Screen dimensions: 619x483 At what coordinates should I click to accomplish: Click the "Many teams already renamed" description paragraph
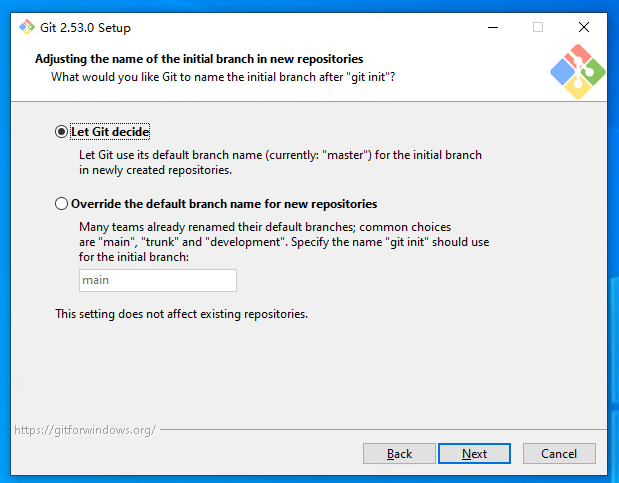pos(271,242)
